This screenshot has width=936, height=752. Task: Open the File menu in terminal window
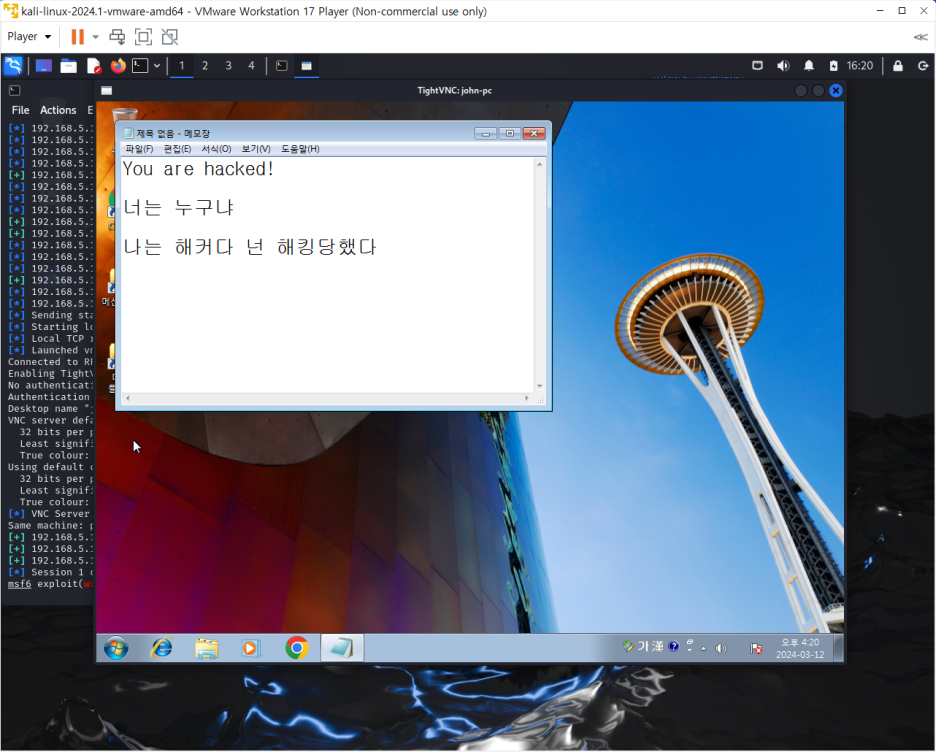click(20, 110)
